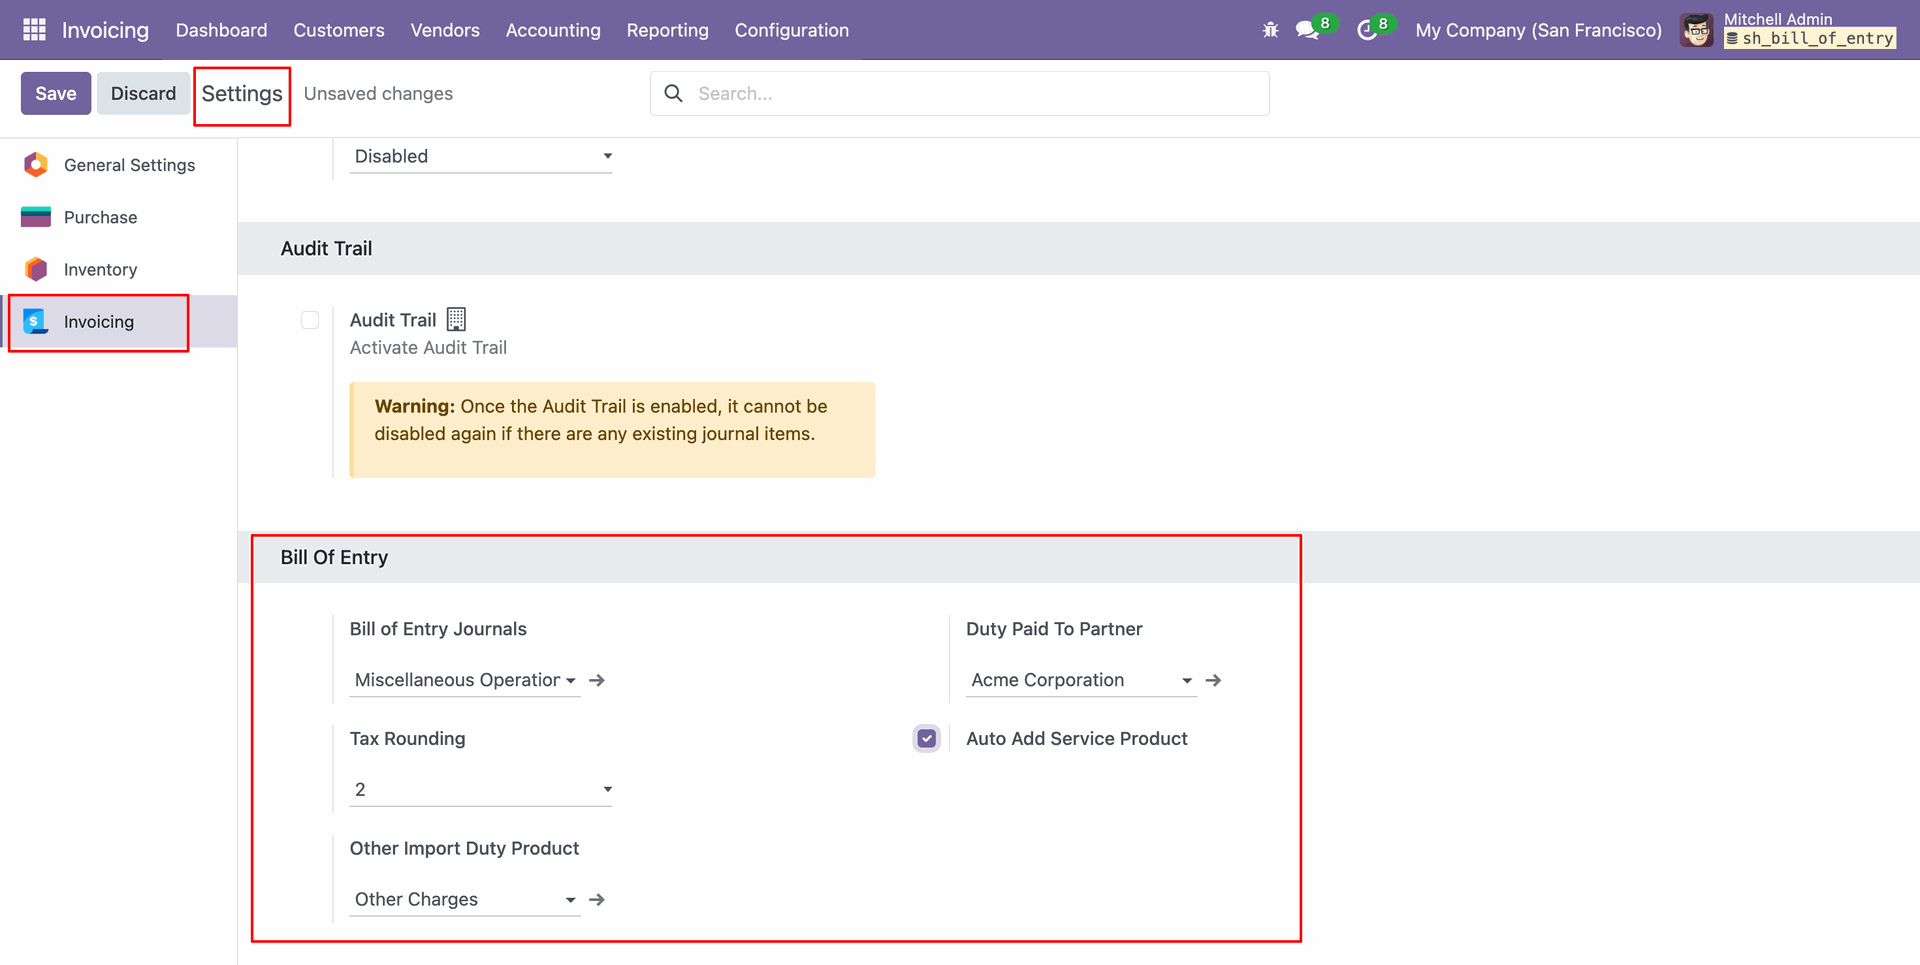Image resolution: width=1920 pixels, height=965 pixels.
Task: Click Mitchell Admin user avatar
Action: [x=1696, y=30]
